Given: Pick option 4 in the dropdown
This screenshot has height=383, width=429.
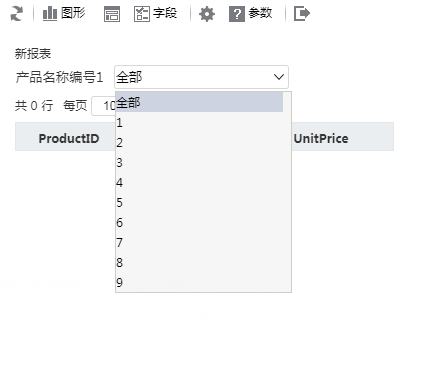Looking at the screenshot, I should coord(199,182).
